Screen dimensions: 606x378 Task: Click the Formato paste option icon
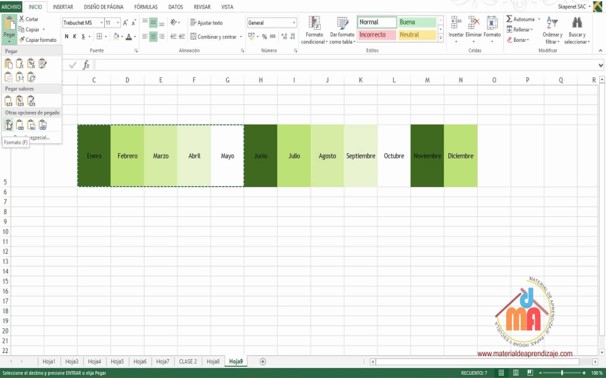point(9,125)
